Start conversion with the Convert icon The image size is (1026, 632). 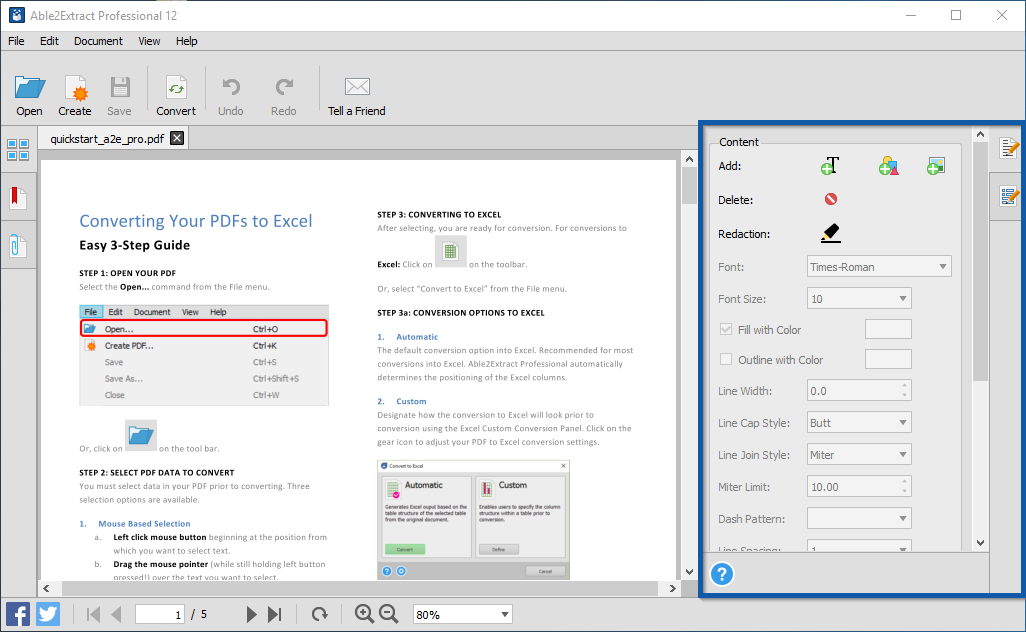[176, 88]
